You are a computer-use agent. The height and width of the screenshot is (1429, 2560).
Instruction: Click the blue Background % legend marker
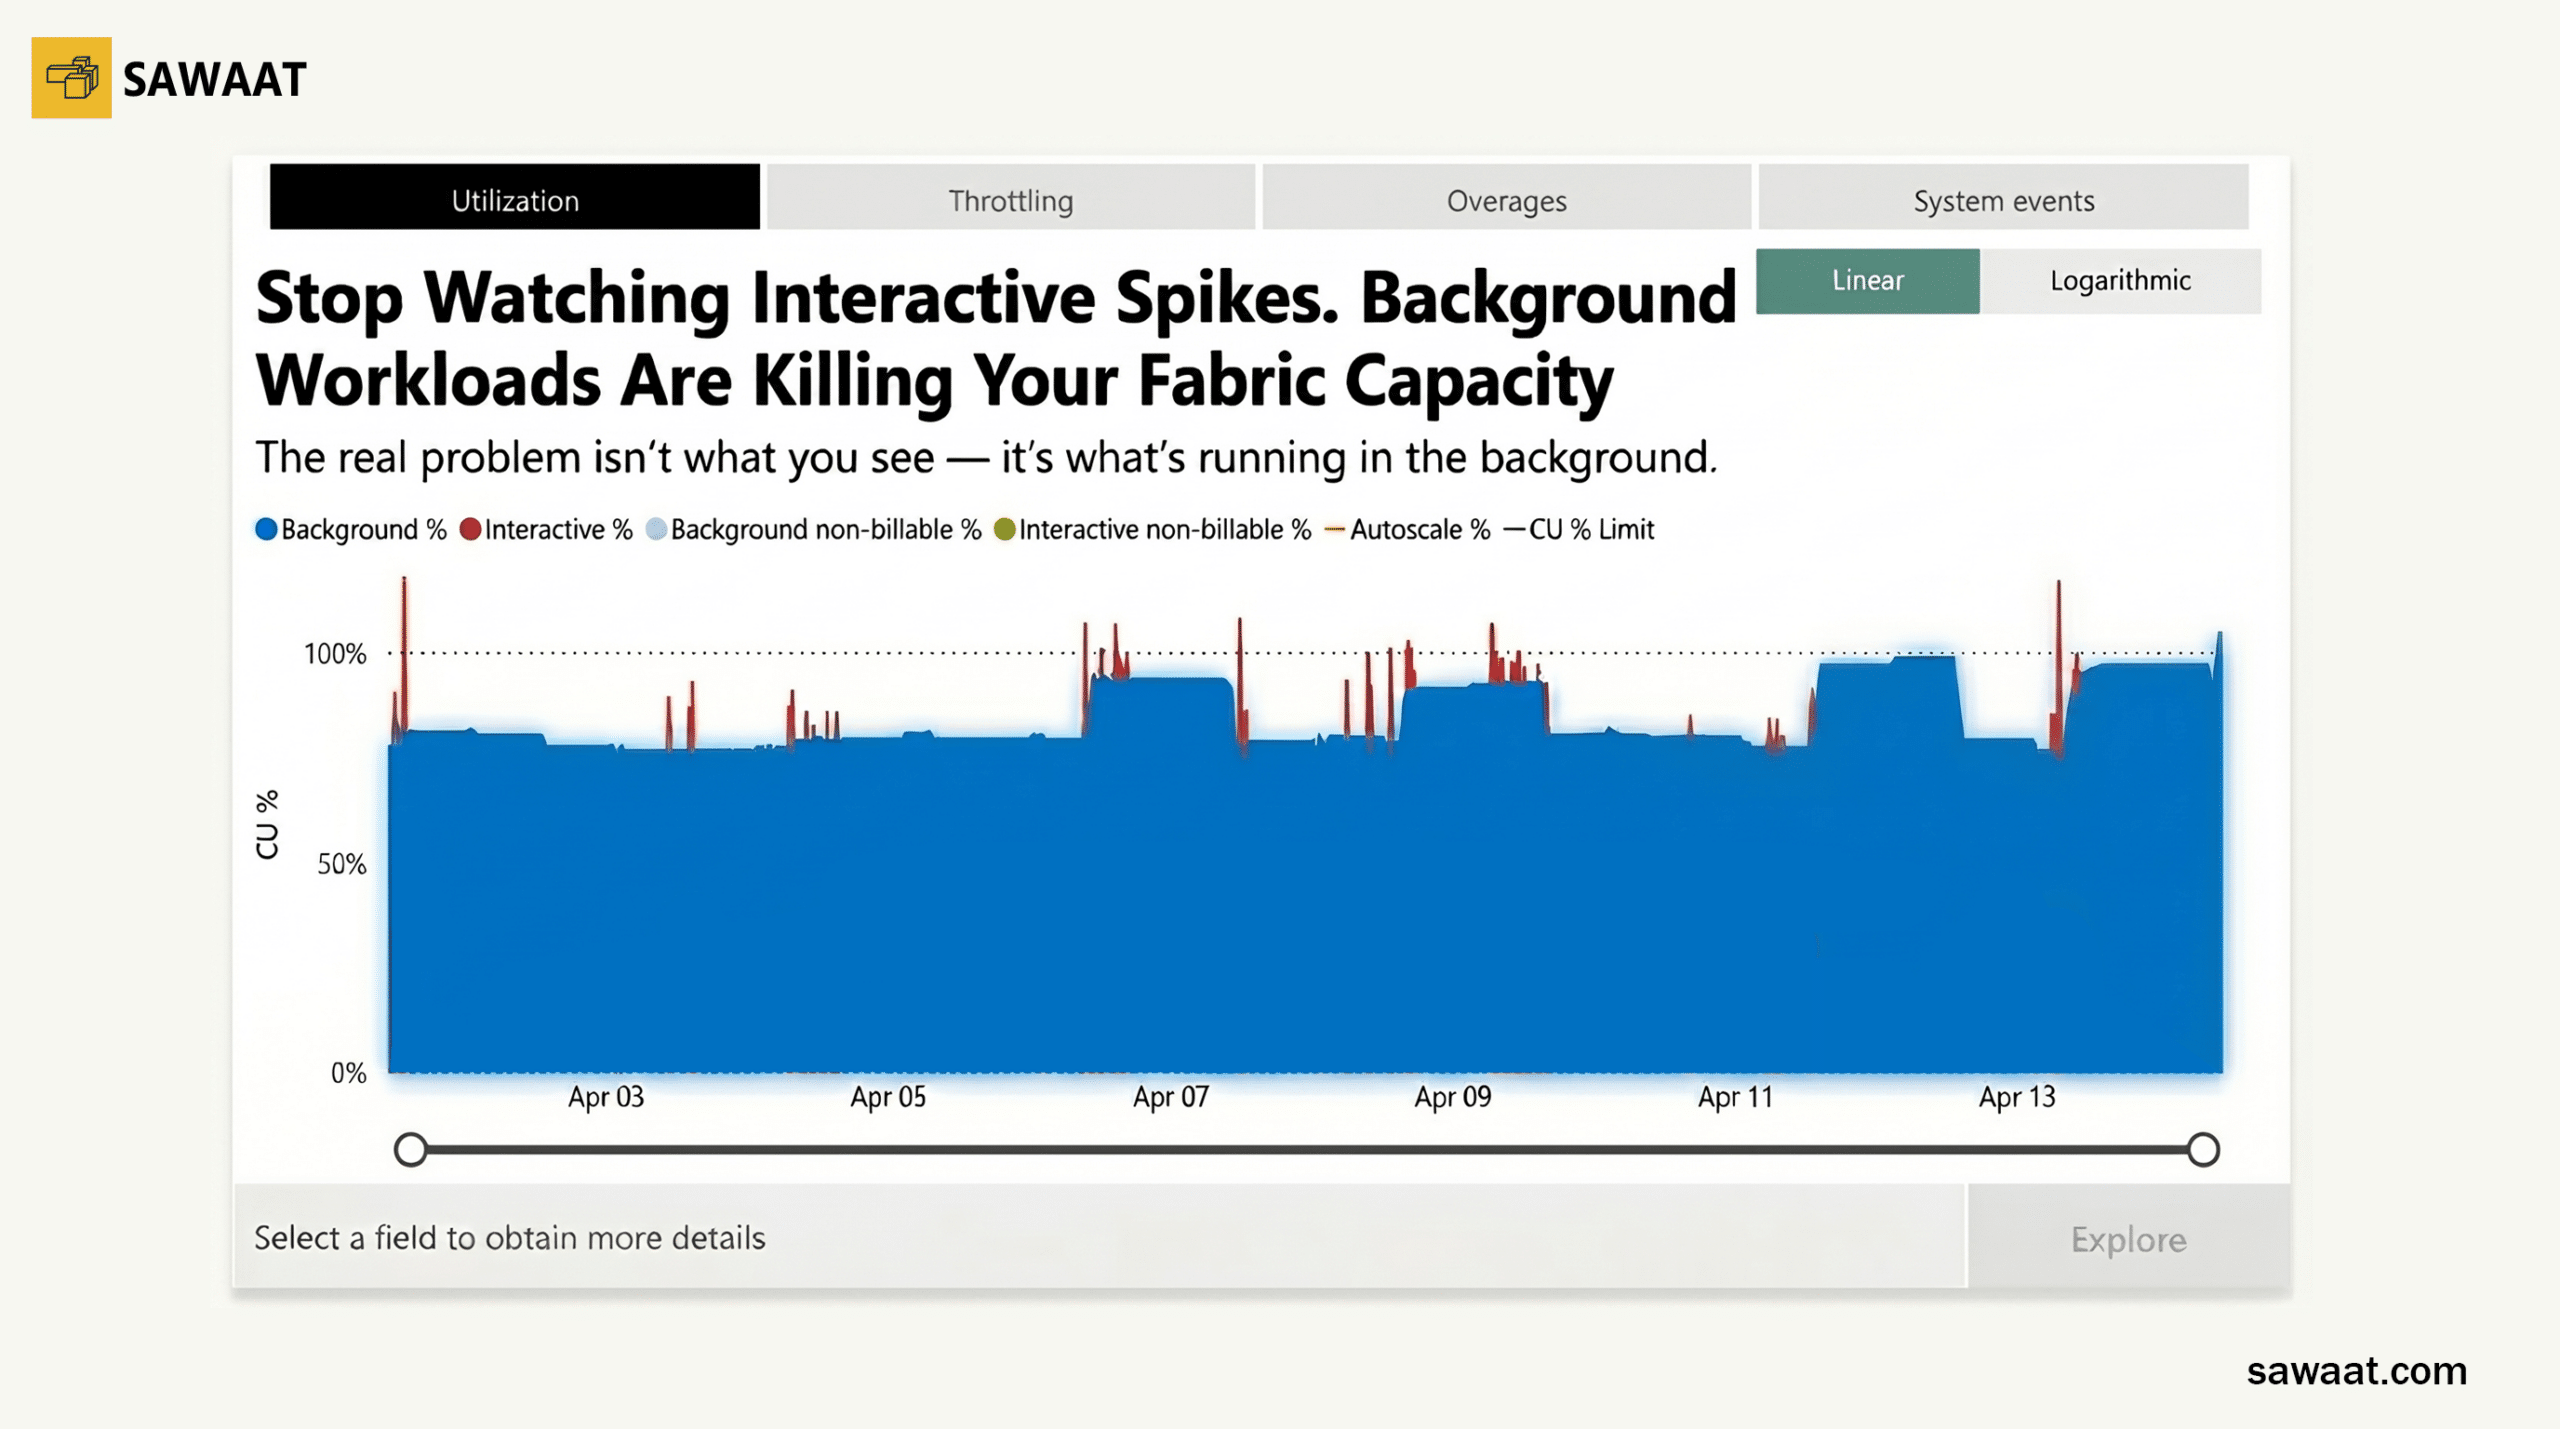tap(266, 530)
